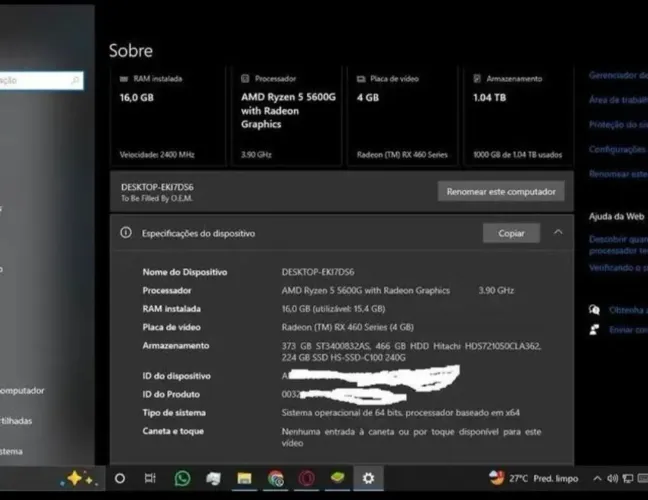Open the Proteção do sistema link
The image size is (648, 500).
coord(618,124)
